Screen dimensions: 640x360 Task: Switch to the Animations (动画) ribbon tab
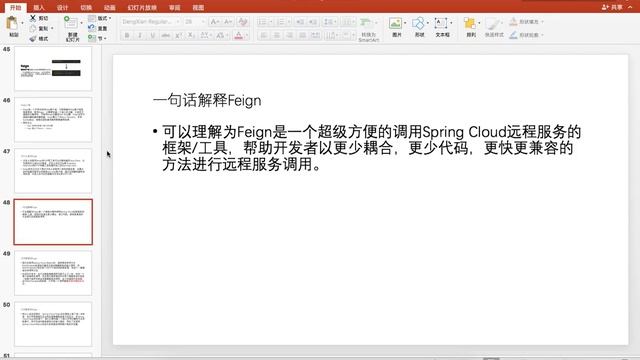[x=109, y=7]
